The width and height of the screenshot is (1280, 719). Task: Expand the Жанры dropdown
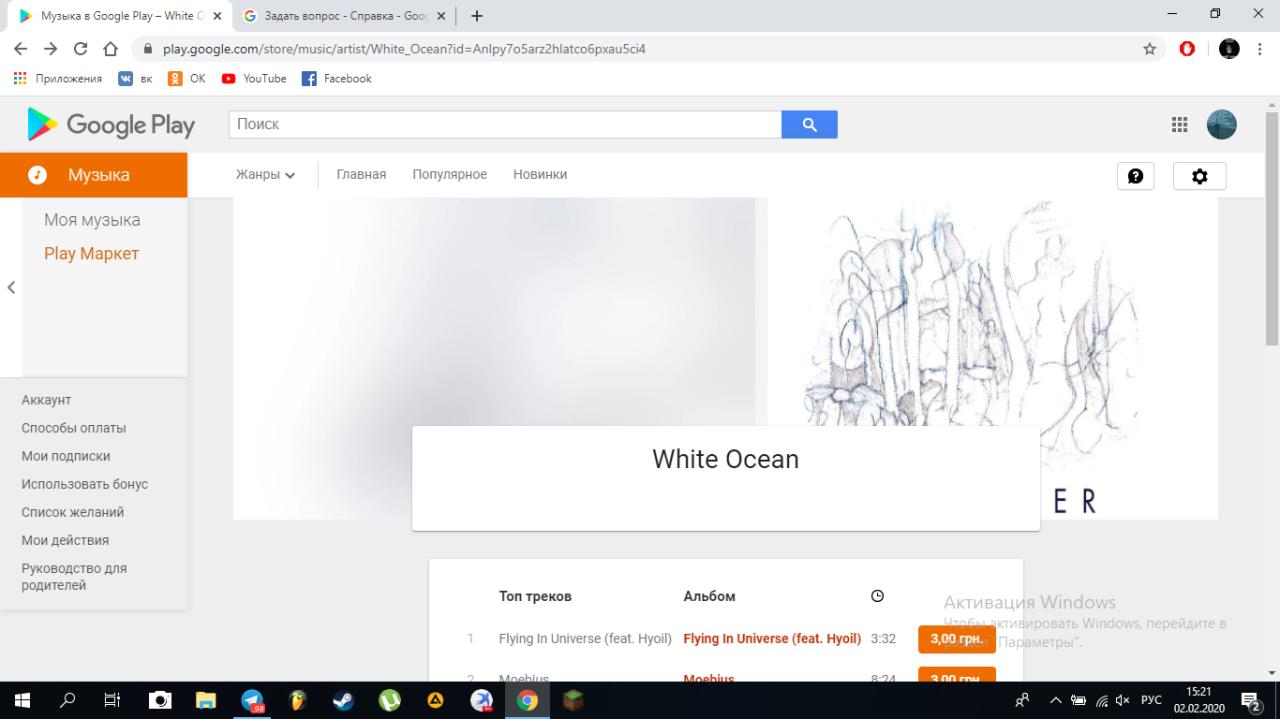pyautogui.click(x=265, y=174)
